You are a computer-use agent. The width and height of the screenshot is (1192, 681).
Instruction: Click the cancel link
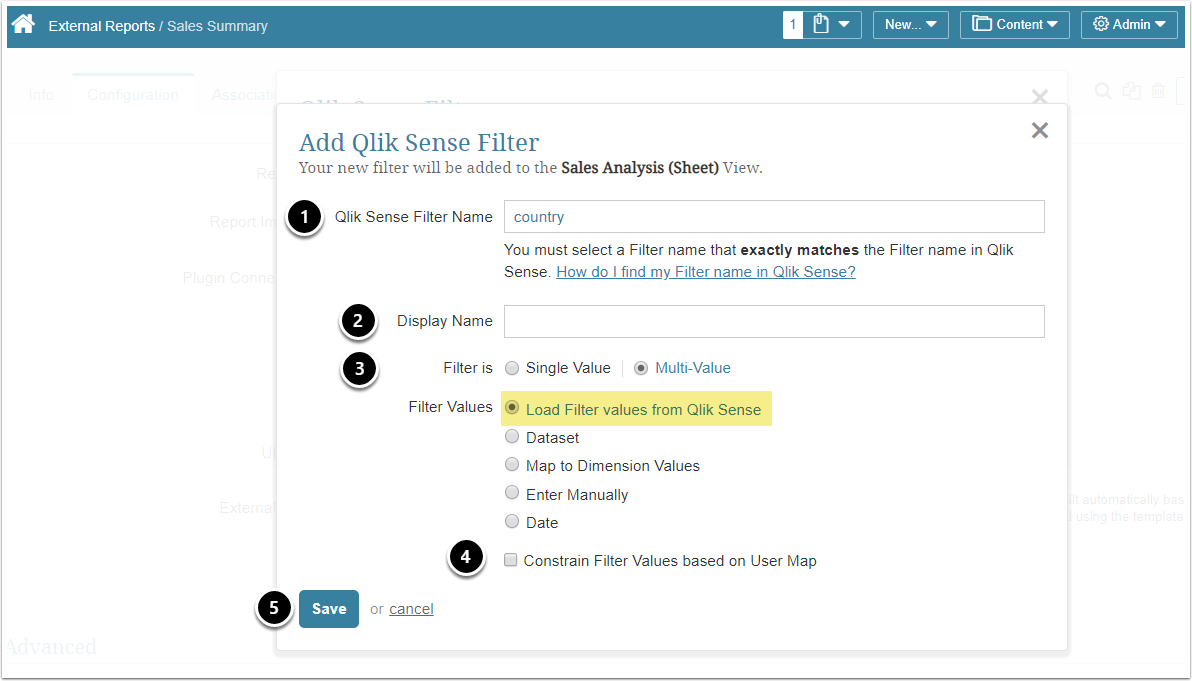[411, 609]
